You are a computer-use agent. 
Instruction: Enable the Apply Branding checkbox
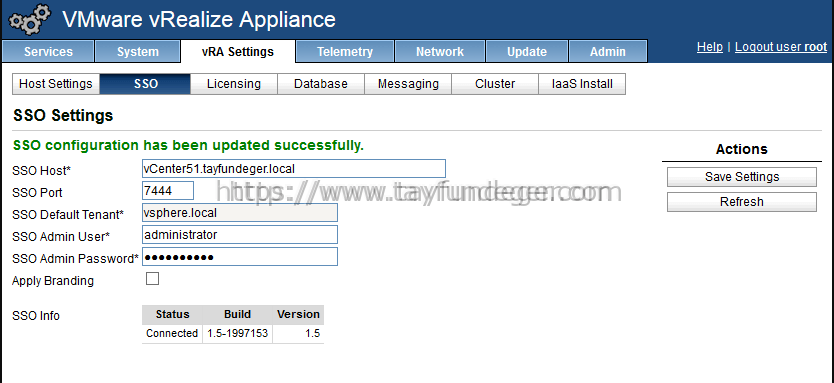[x=153, y=278]
